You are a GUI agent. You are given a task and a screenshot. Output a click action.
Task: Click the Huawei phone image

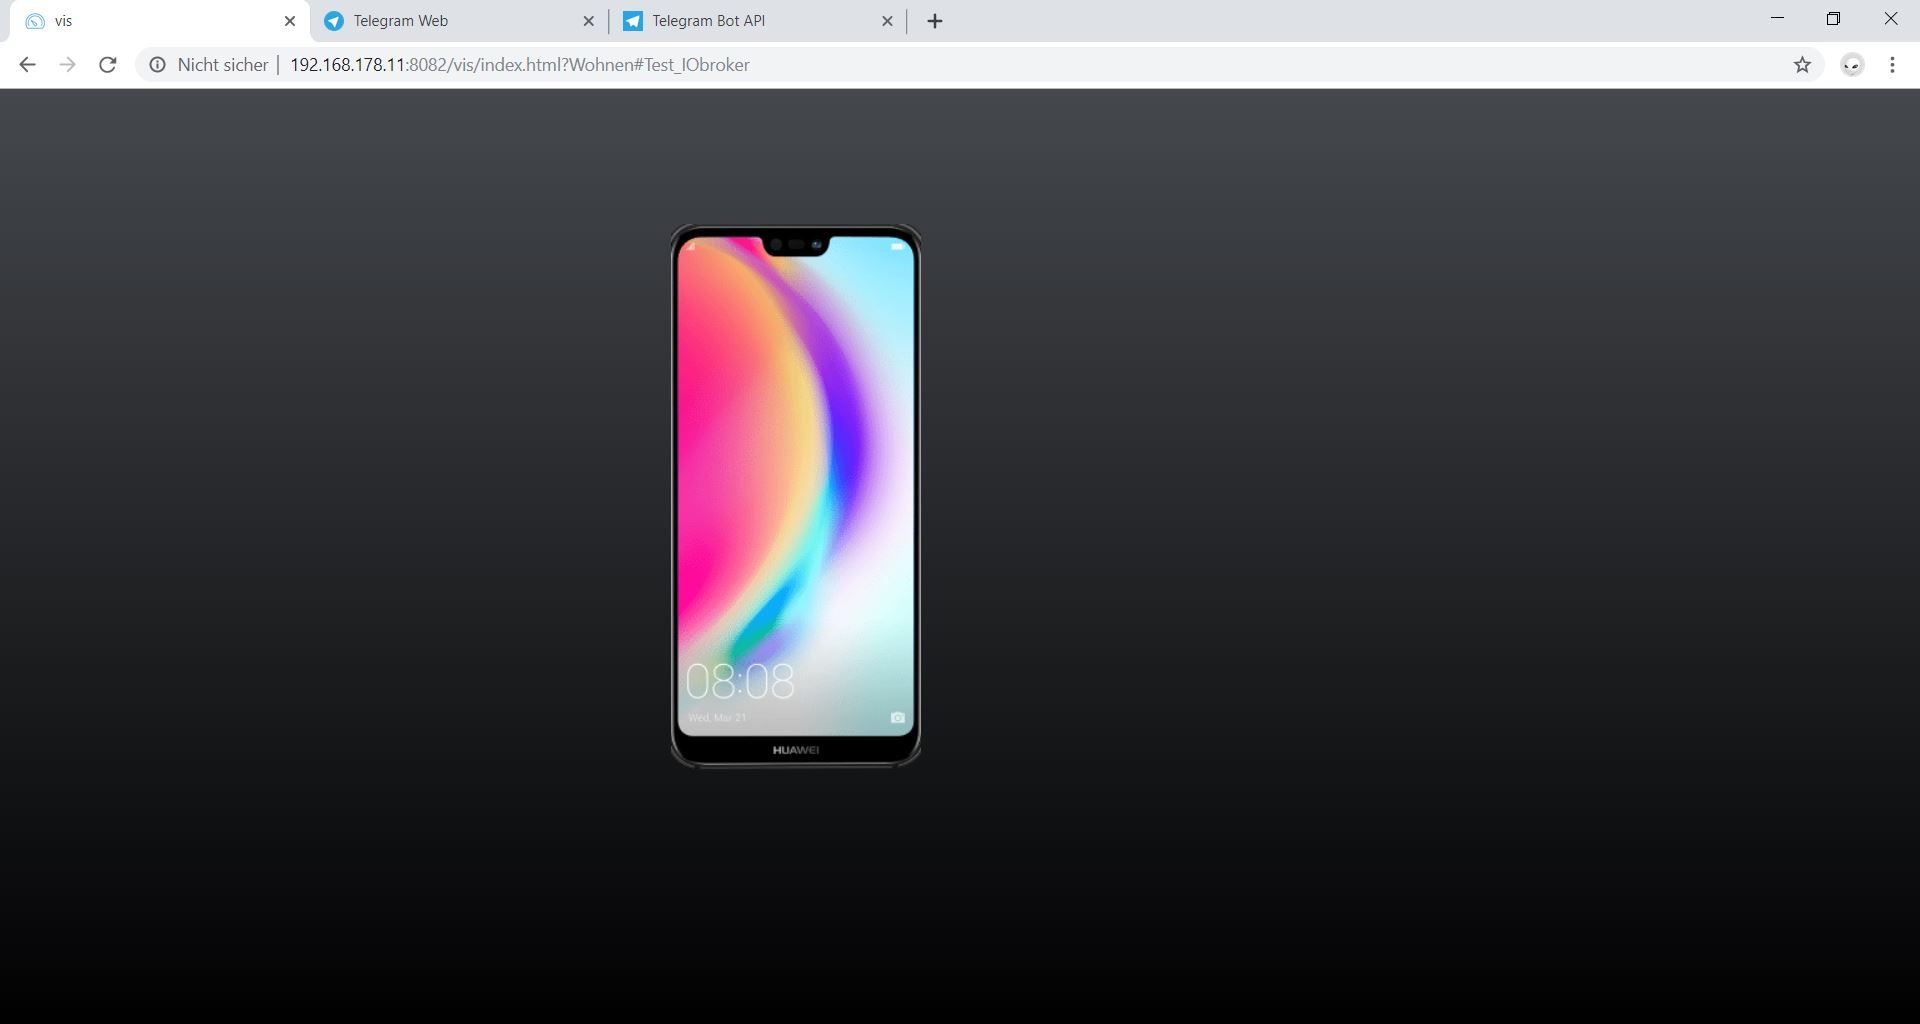tap(796, 496)
